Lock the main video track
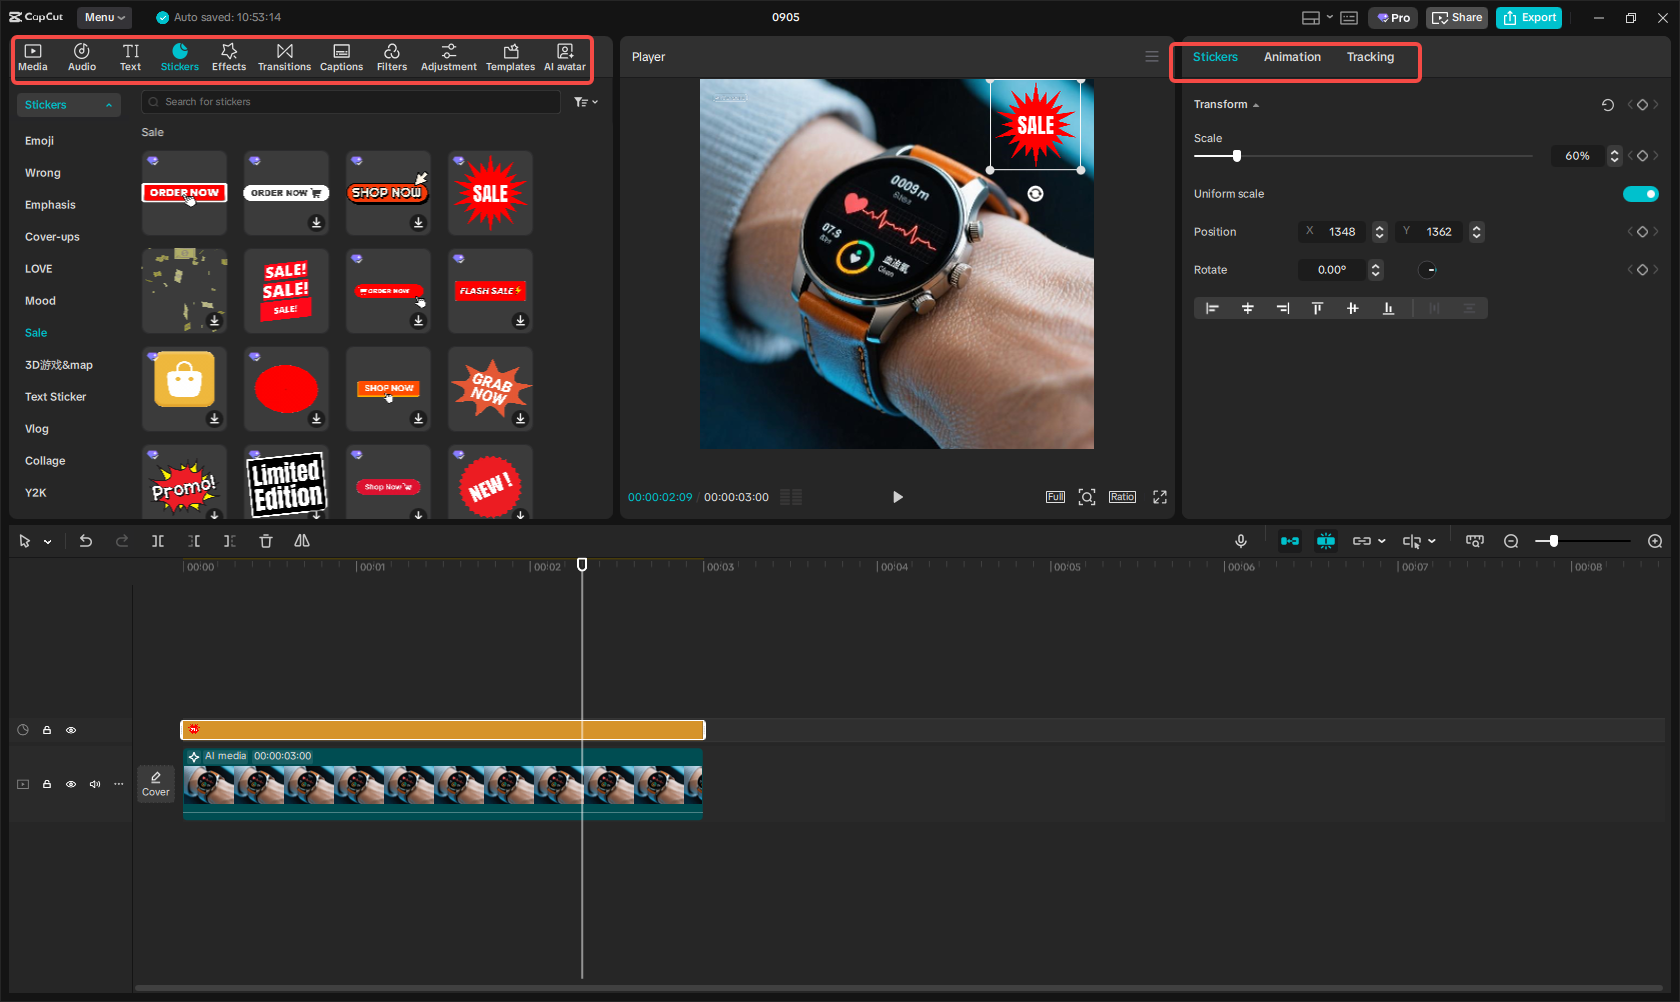 pyautogui.click(x=47, y=784)
